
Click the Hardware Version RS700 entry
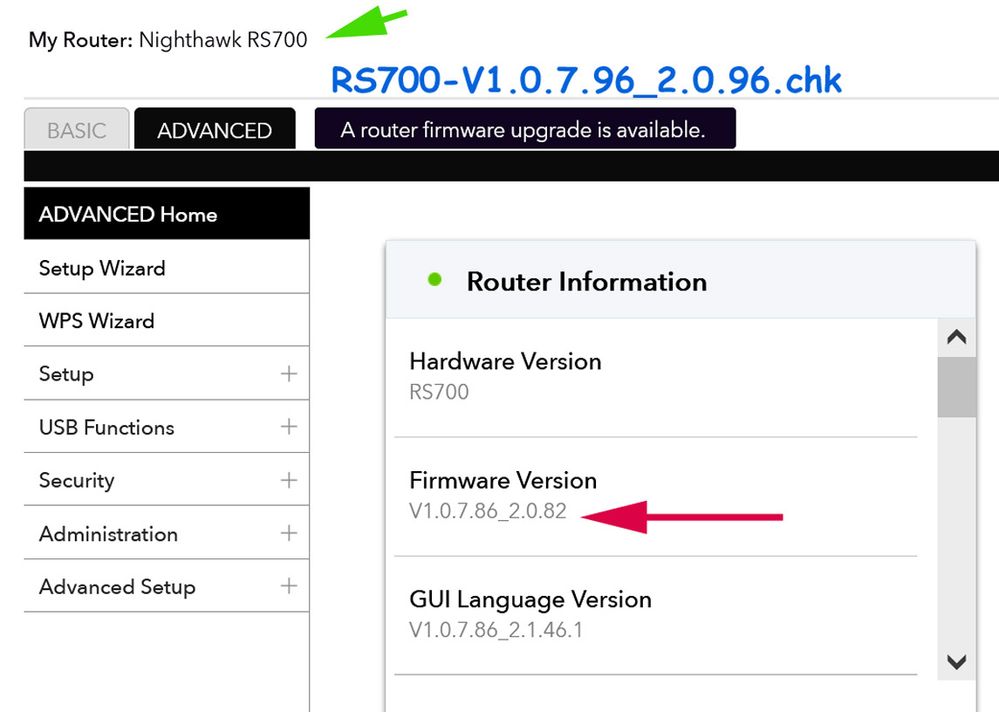pos(439,392)
